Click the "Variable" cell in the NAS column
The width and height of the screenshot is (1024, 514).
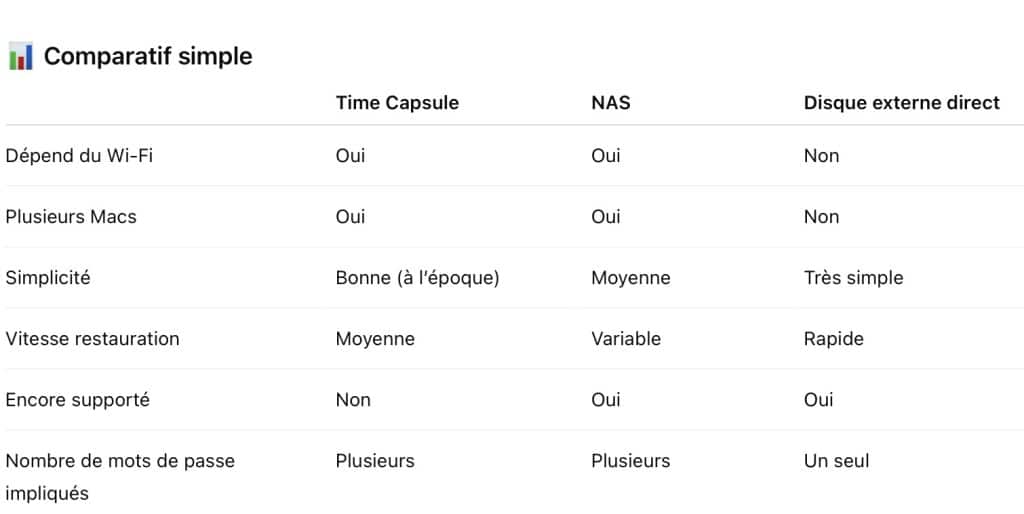[x=626, y=338]
